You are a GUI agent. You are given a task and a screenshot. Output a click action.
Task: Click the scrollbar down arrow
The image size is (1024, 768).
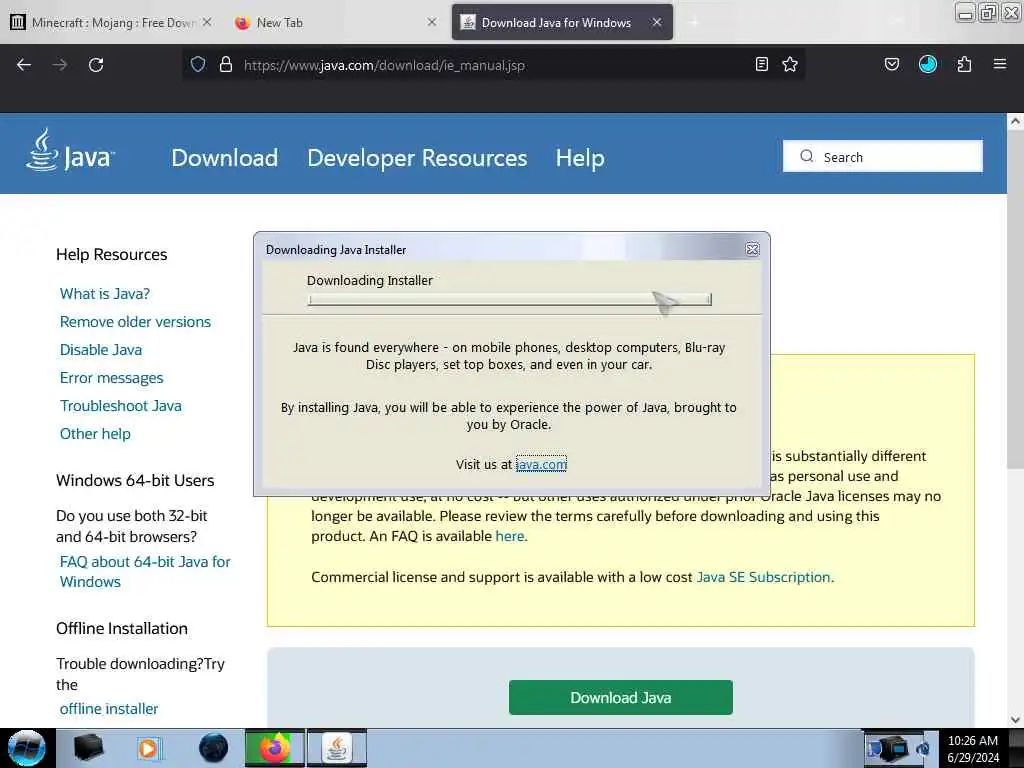[x=1015, y=720]
